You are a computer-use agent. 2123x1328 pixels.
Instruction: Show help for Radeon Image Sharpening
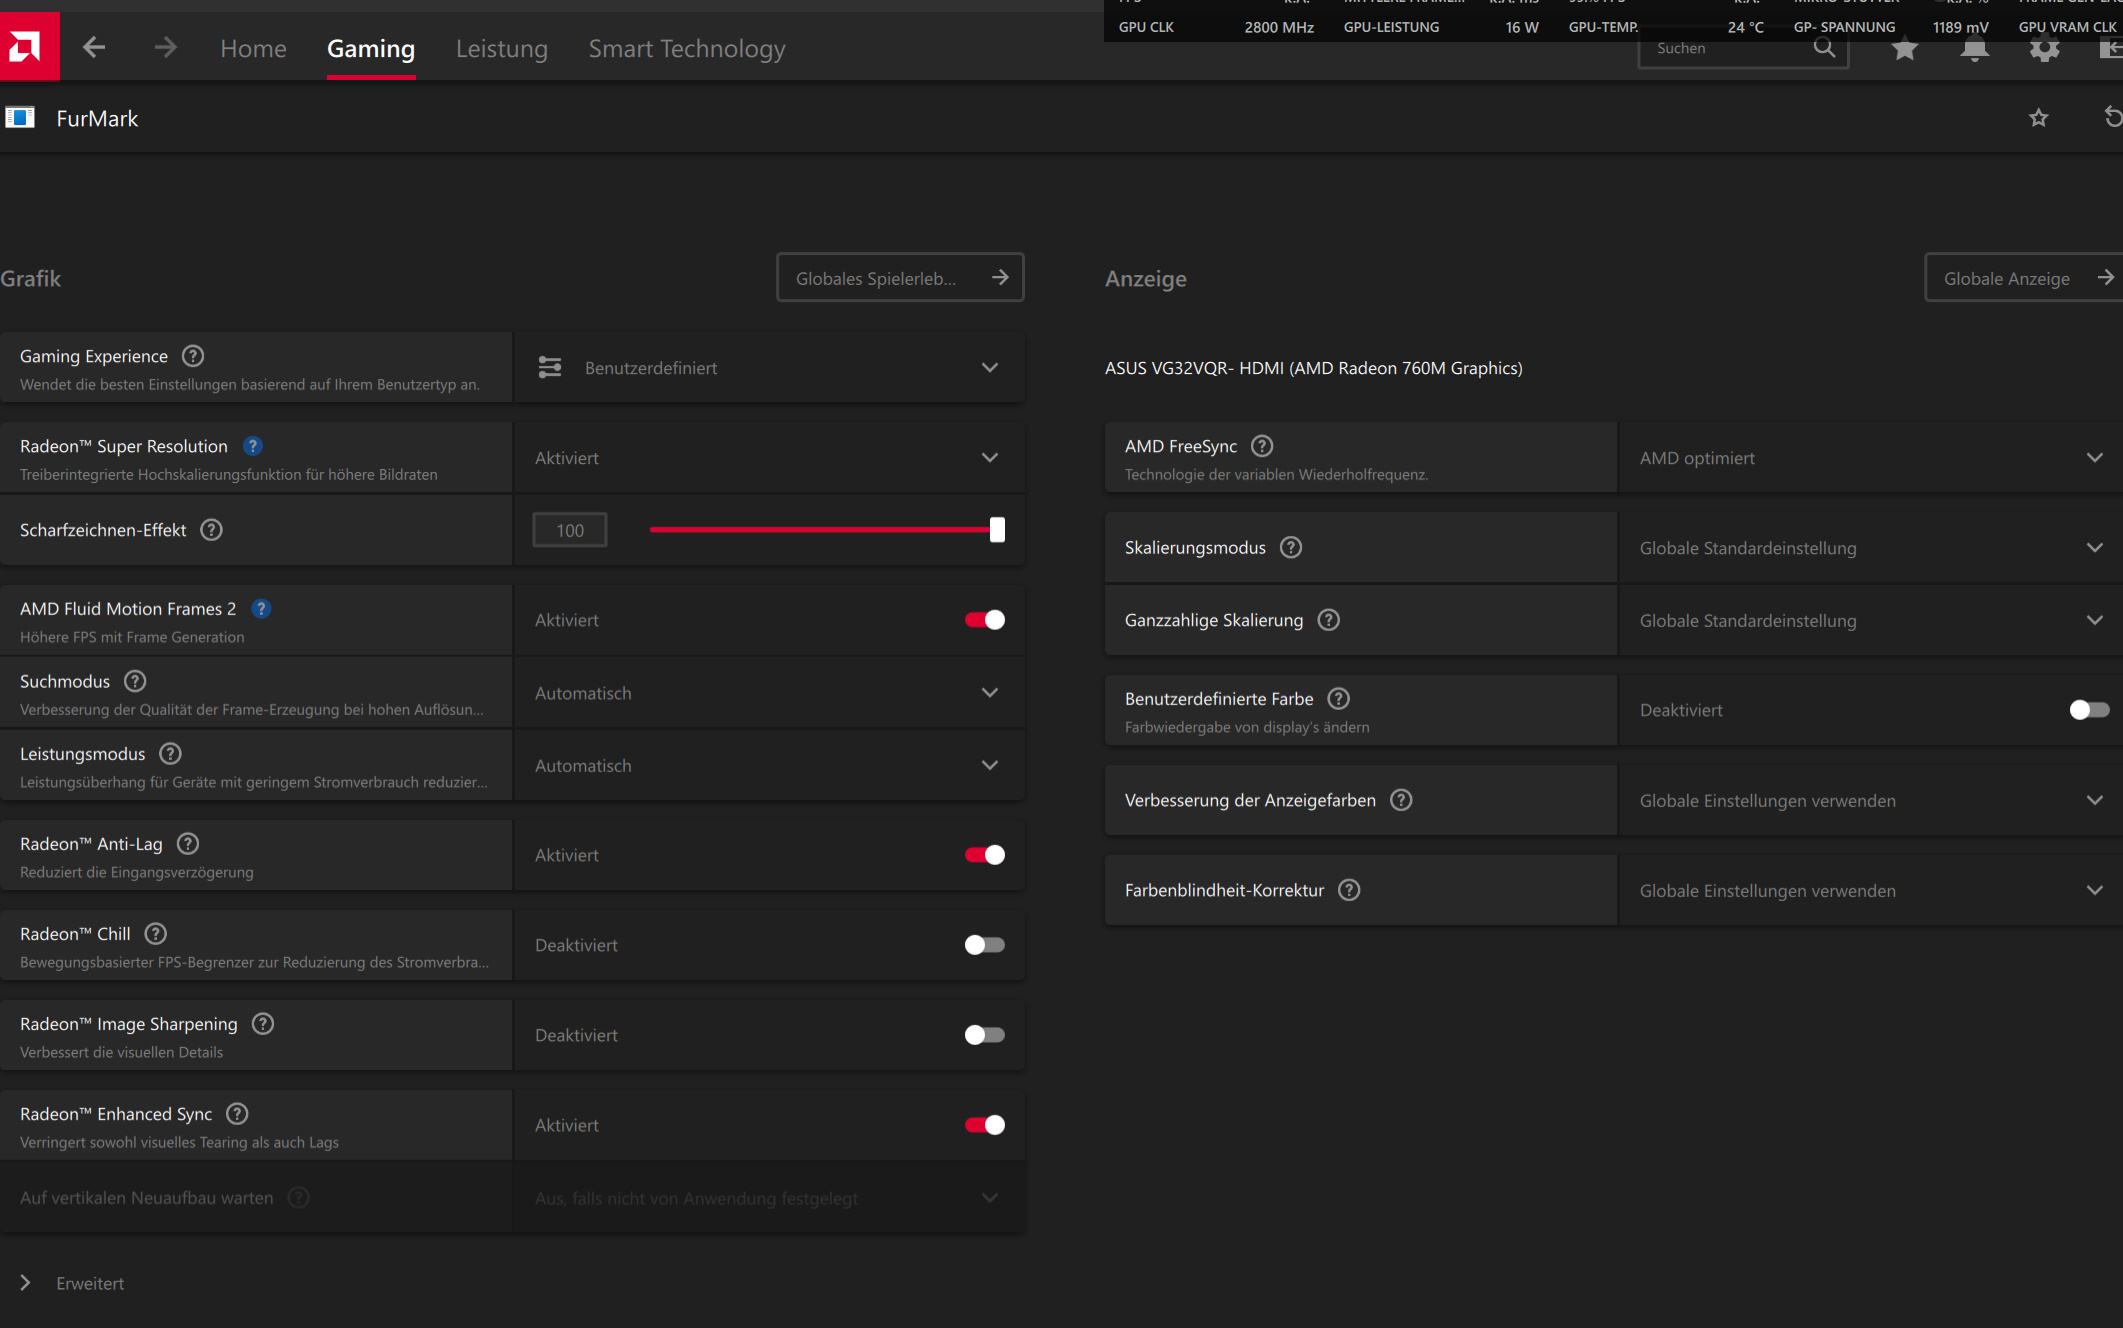(x=263, y=1024)
